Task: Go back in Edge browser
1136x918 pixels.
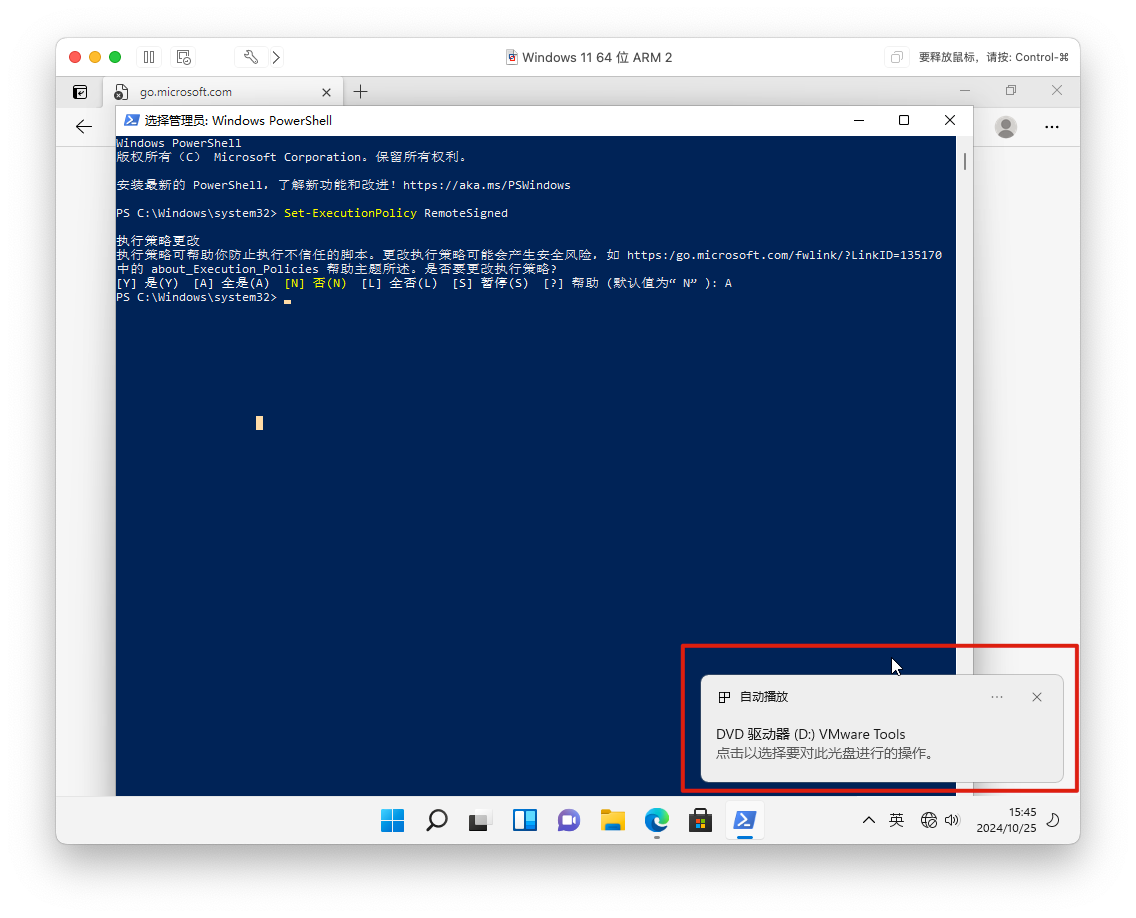Action: pos(84,127)
